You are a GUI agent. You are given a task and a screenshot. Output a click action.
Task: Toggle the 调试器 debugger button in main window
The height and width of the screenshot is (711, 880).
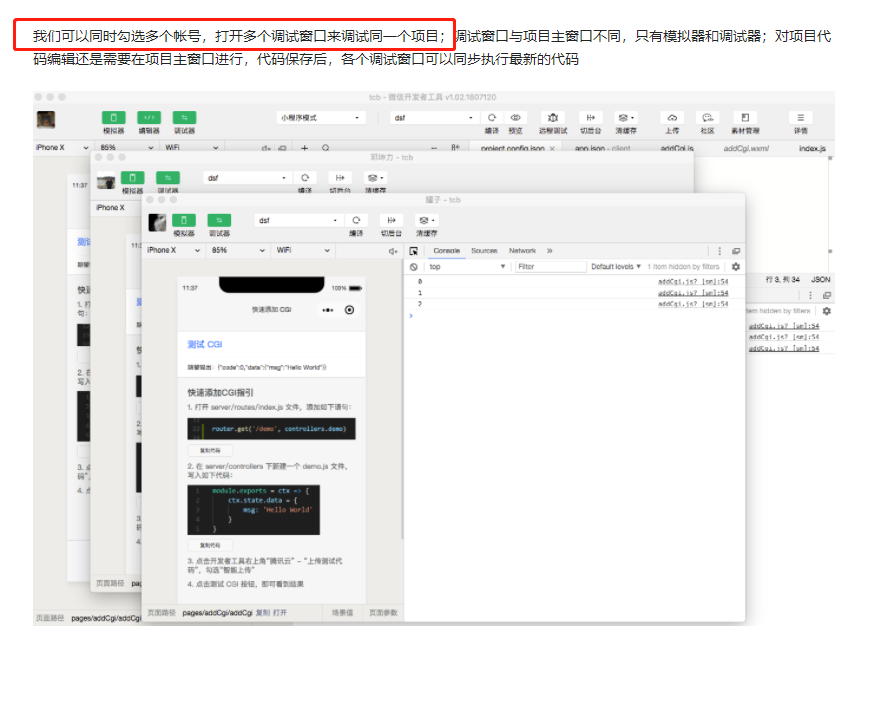(x=184, y=117)
